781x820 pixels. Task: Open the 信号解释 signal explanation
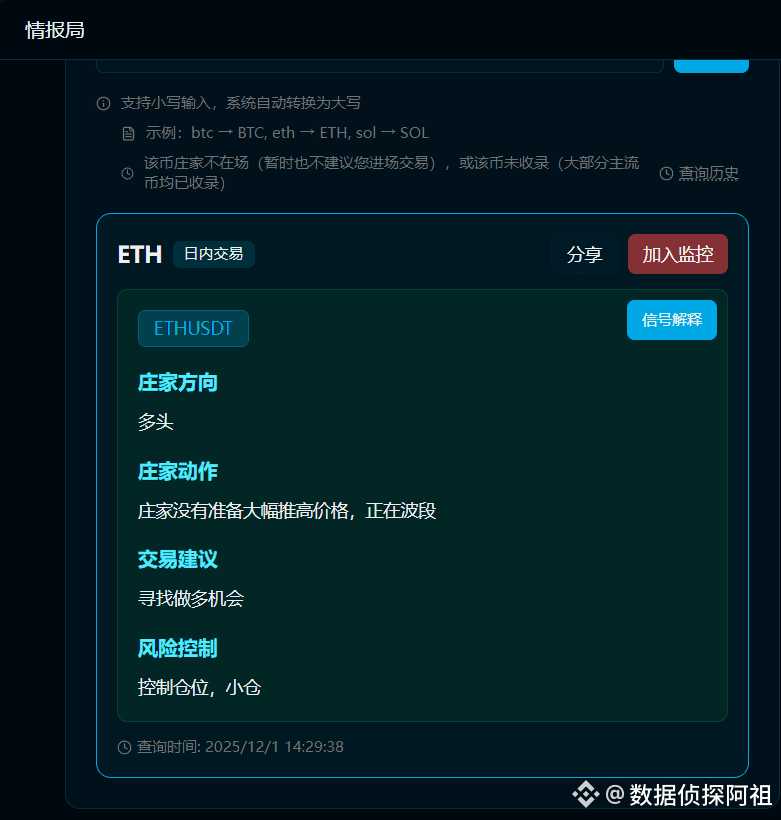pyautogui.click(x=672, y=320)
